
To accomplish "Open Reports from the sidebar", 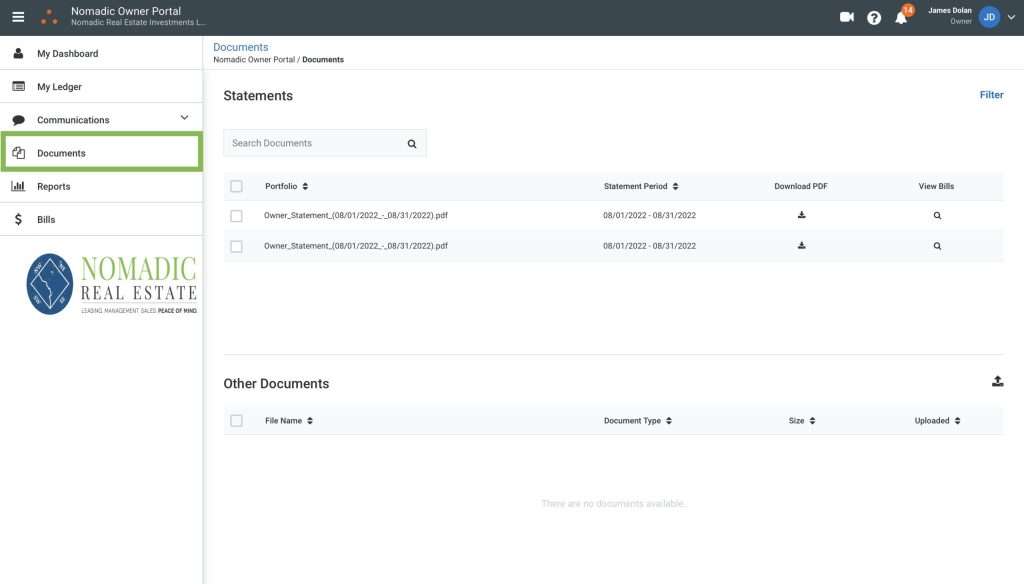I will click(x=54, y=187).
